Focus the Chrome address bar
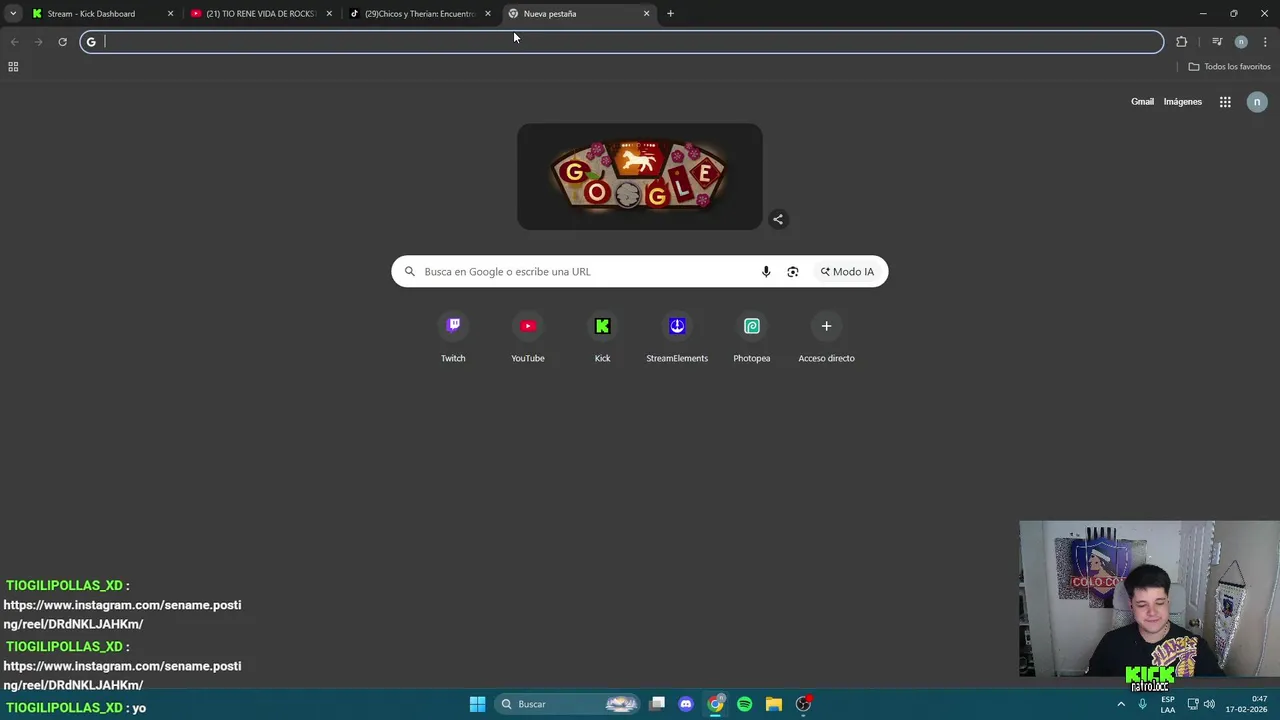 point(622,42)
